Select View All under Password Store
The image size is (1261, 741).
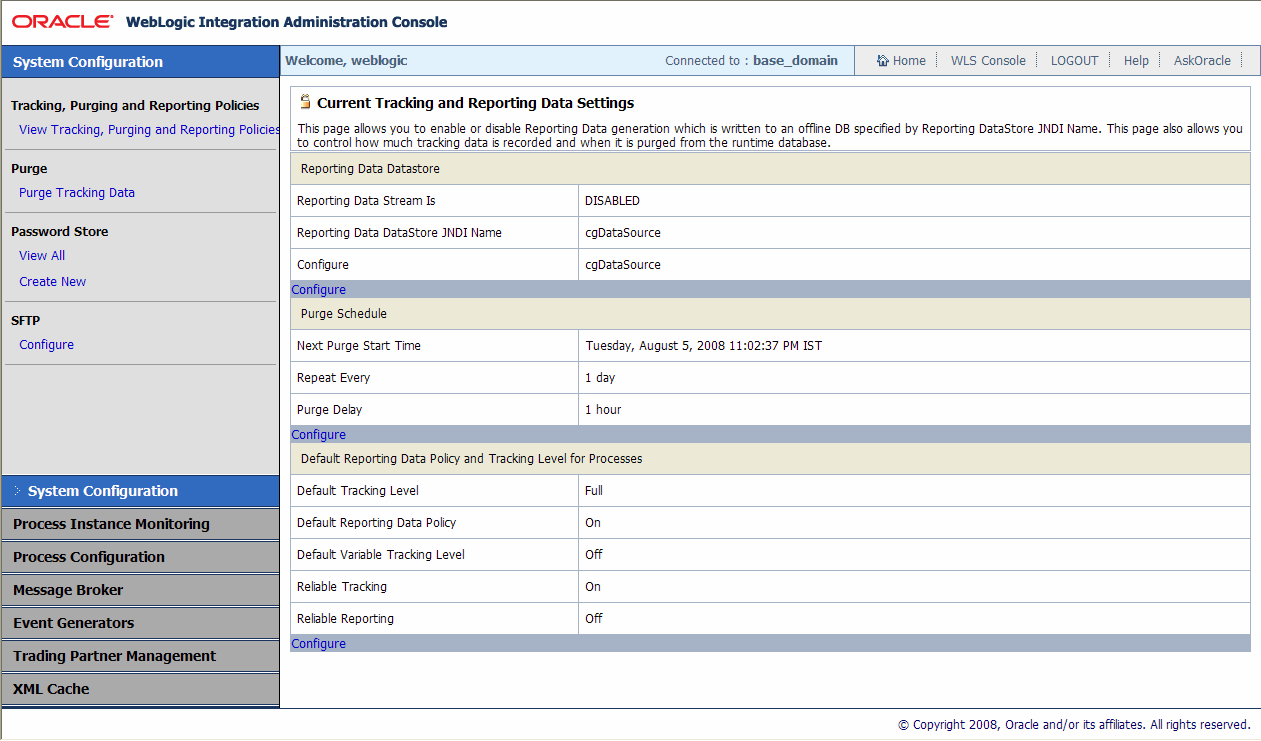tap(41, 255)
